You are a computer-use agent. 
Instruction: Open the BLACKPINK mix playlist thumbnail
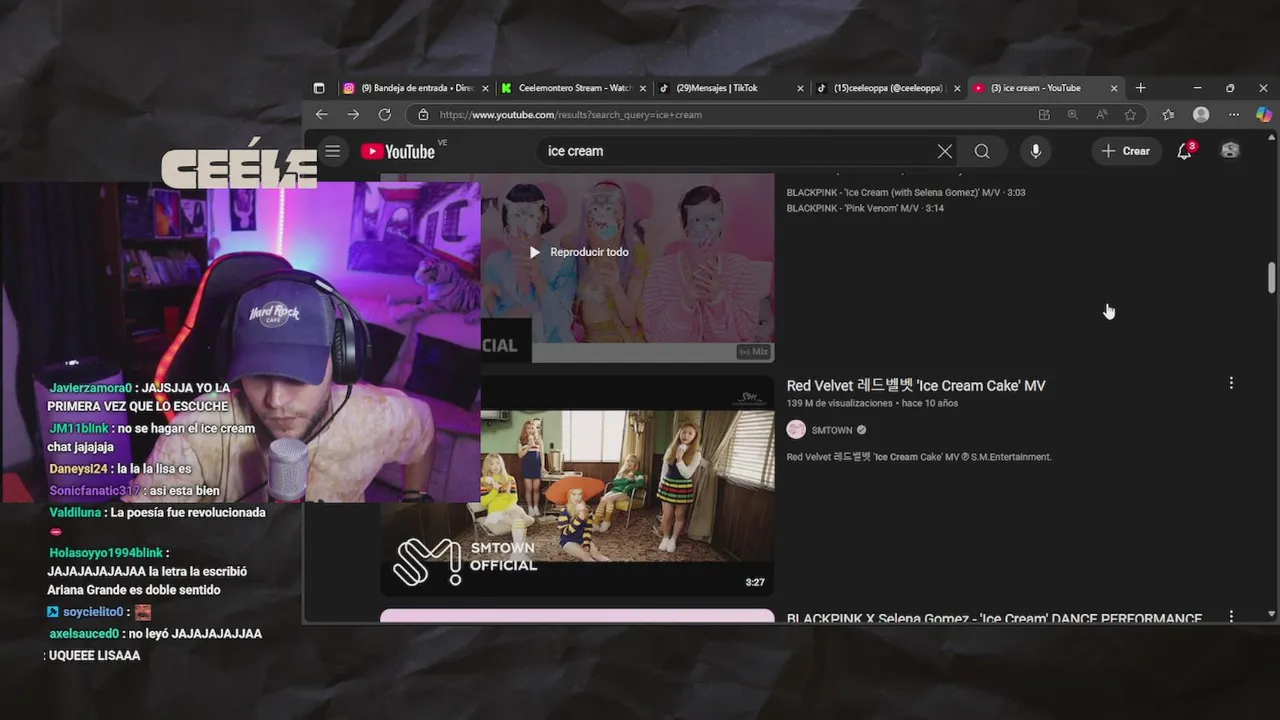(627, 268)
